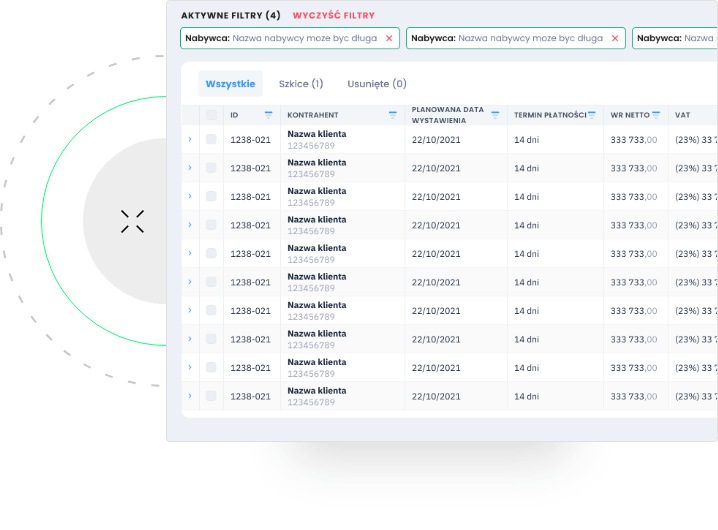Open filter icon in ID column header
718x530 pixels.
268,115
